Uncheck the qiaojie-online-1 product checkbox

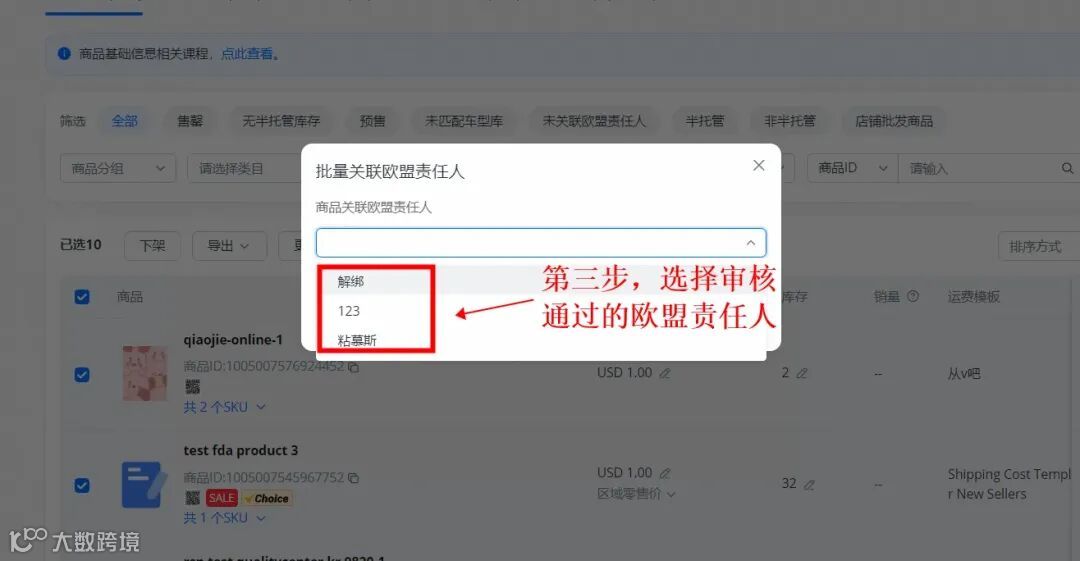tap(81, 374)
